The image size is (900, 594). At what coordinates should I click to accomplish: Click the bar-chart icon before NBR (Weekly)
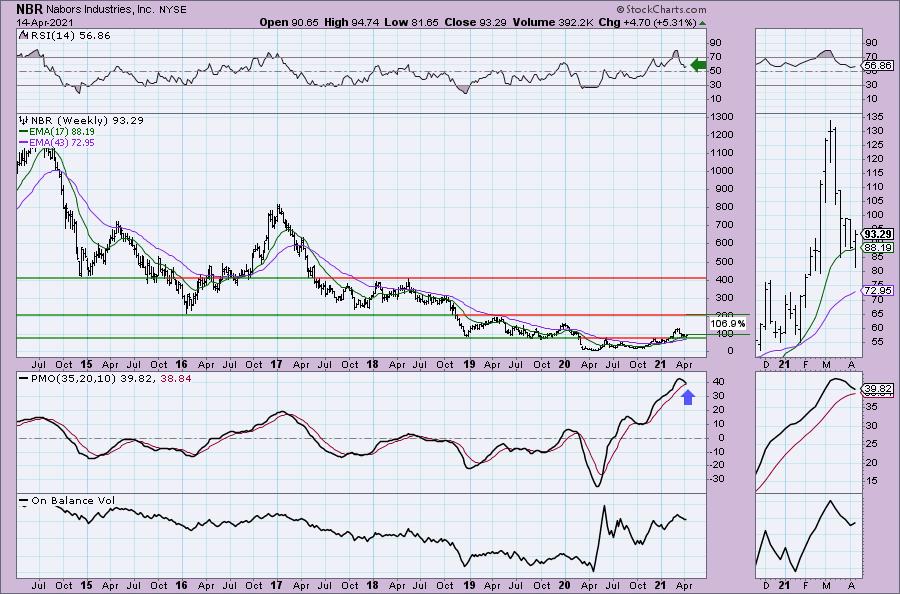24,121
